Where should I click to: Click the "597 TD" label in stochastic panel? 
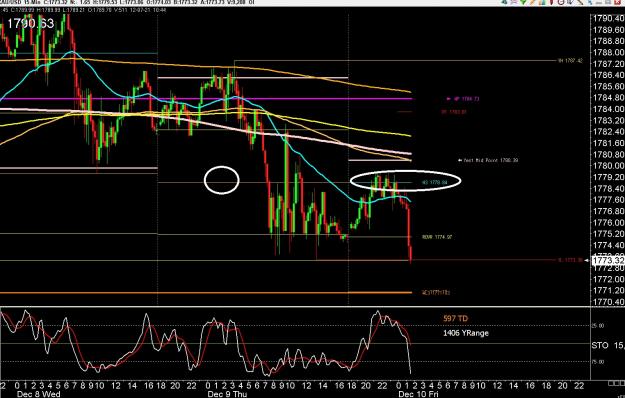(x=456, y=319)
